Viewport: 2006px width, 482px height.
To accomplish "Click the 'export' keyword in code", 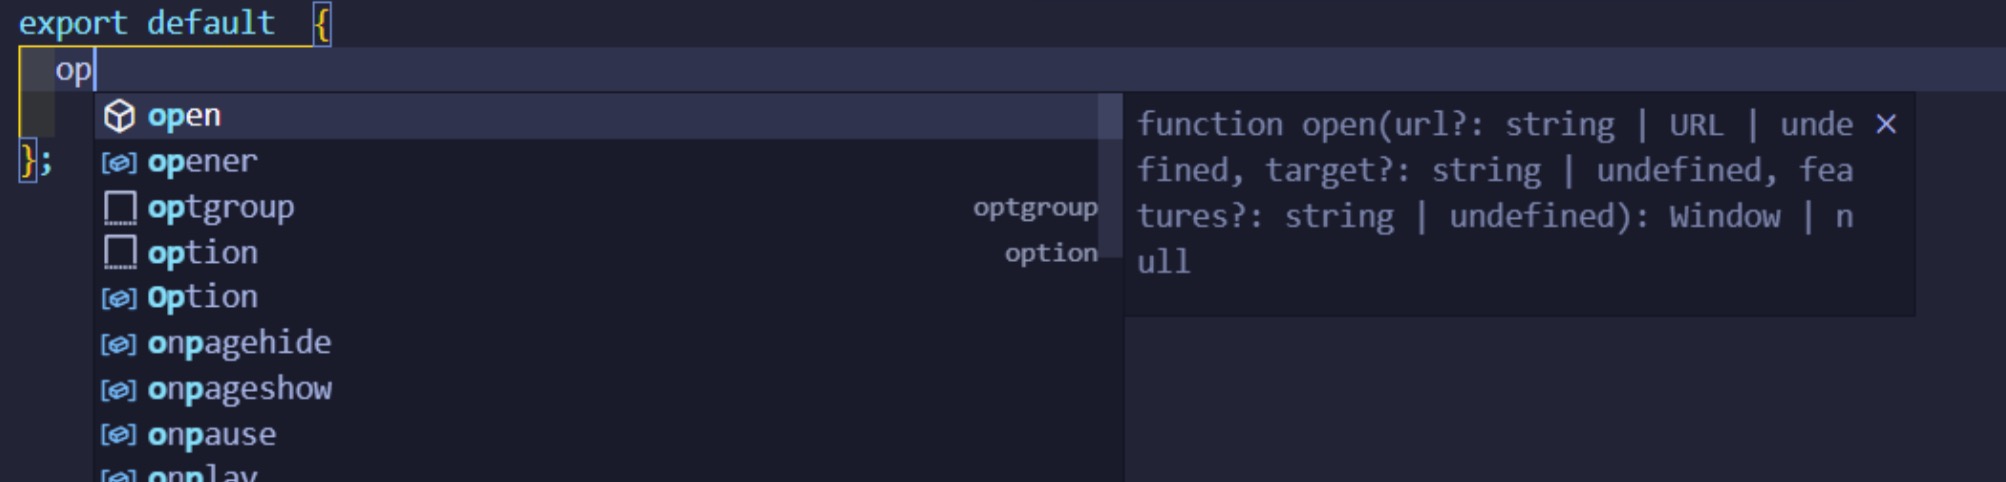I will pos(73,23).
